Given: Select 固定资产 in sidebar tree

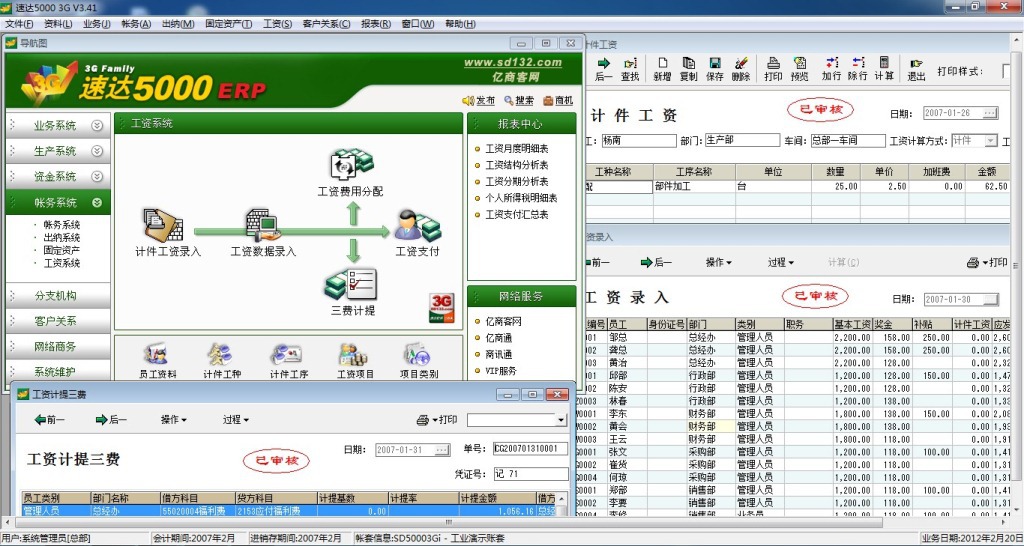Looking at the screenshot, I should [62, 250].
